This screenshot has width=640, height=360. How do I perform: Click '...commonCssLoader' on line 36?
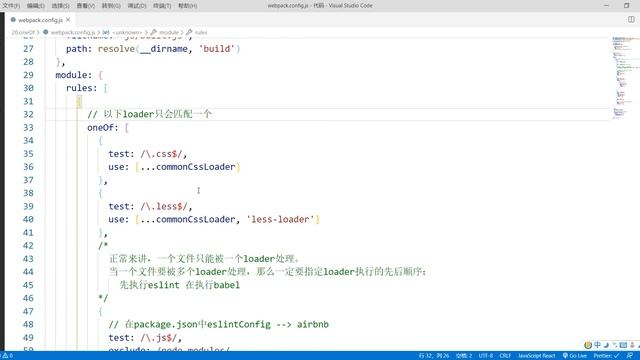188,167
